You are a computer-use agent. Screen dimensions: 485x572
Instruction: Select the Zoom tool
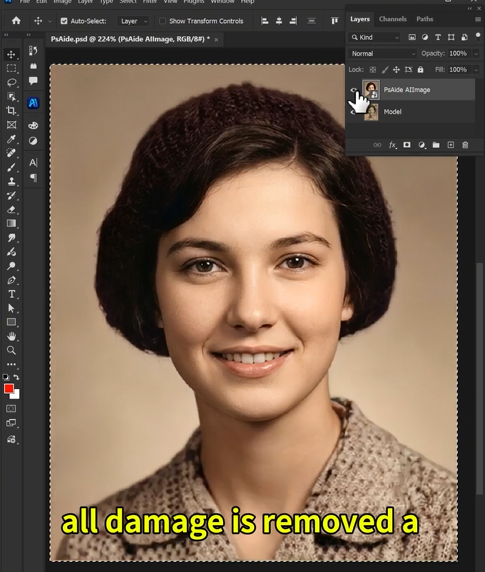pyautogui.click(x=11, y=350)
